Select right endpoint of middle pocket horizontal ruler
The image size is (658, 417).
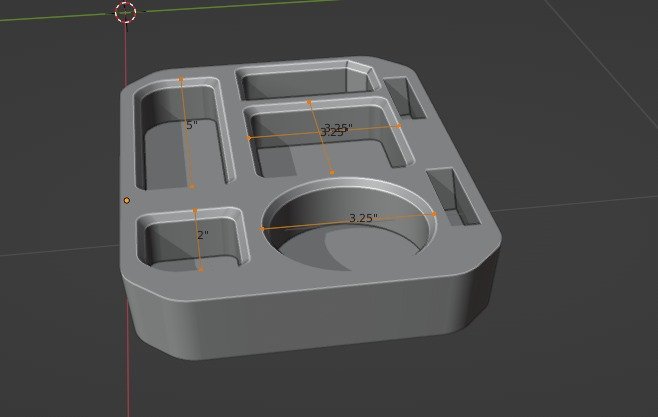coord(399,125)
